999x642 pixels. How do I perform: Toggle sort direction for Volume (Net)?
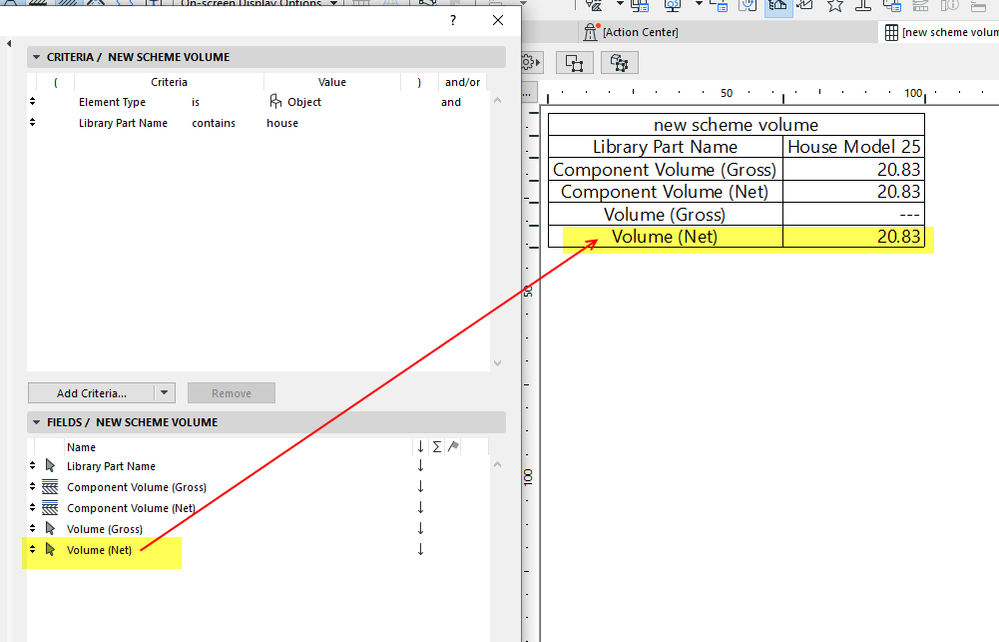(x=420, y=549)
